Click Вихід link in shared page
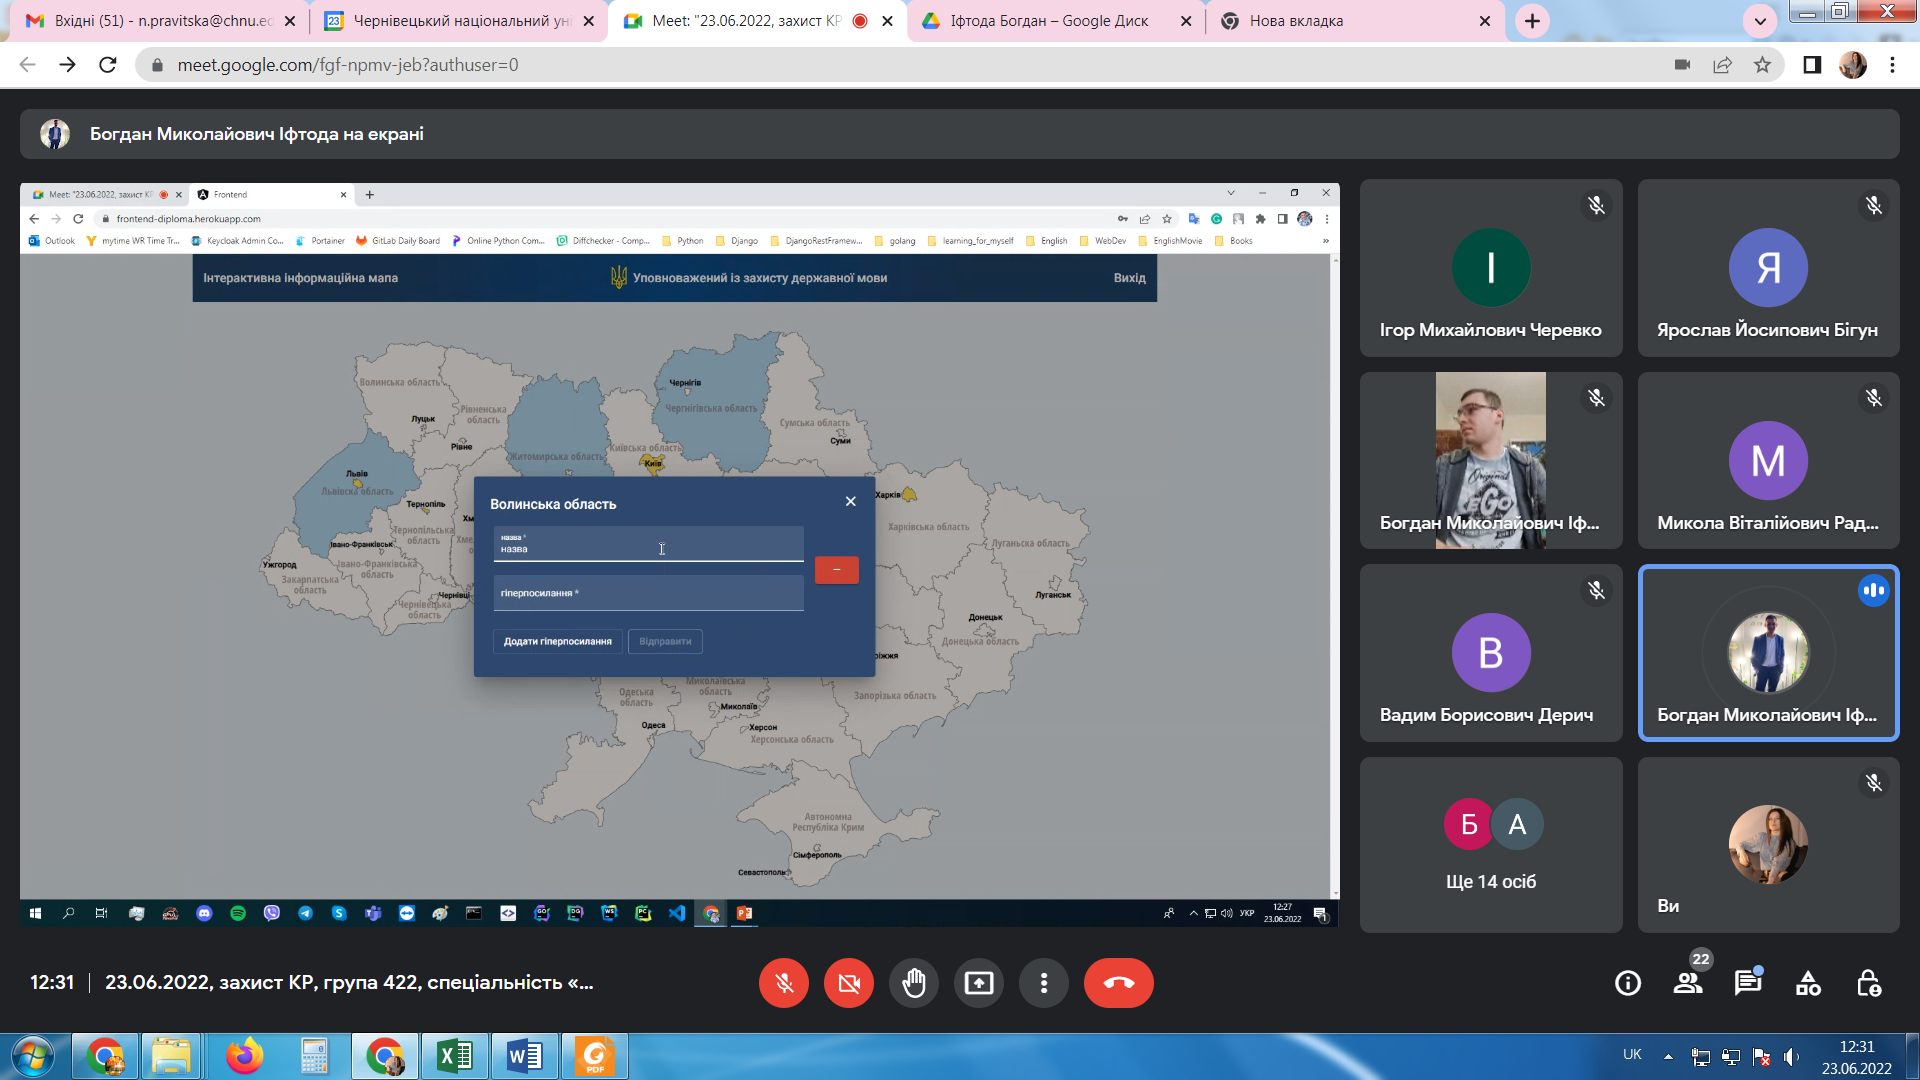Screen dimensions: 1920x1080 pyautogui.click(x=1129, y=278)
